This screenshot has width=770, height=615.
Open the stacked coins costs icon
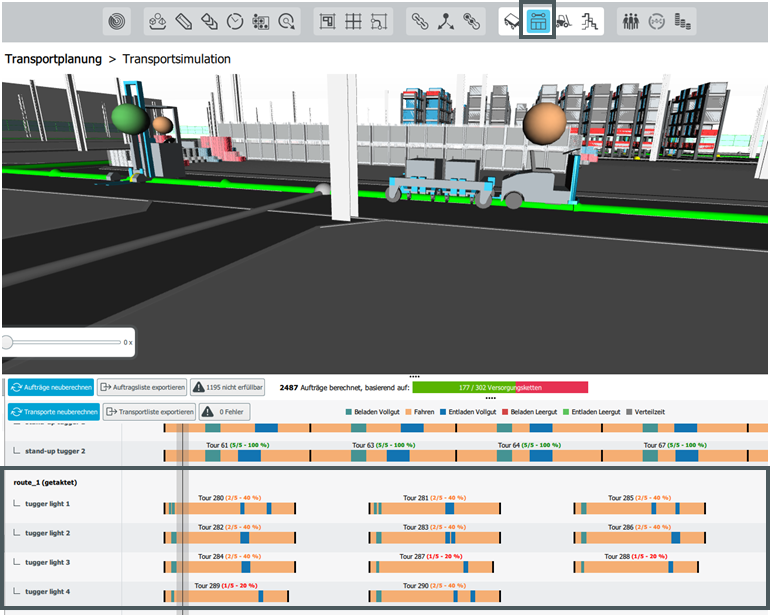(x=683, y=22)
